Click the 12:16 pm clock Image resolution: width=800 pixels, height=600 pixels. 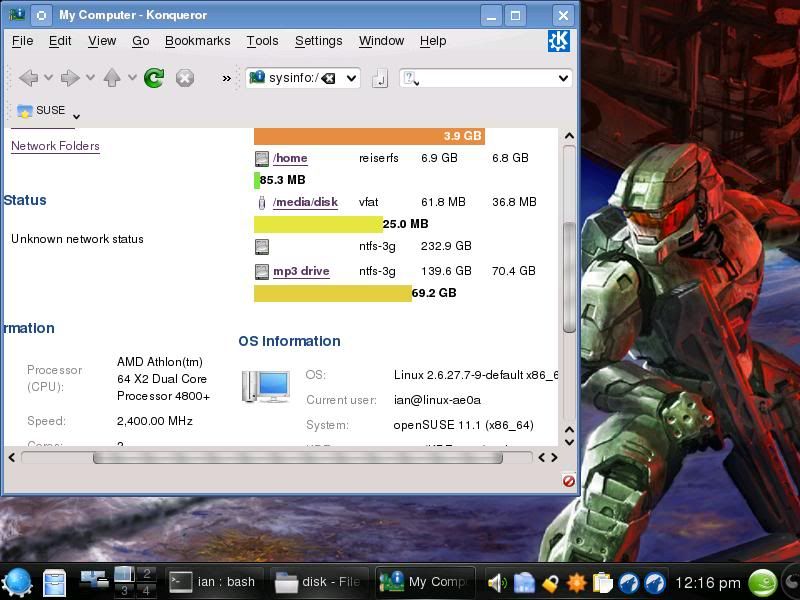point(708,583)
